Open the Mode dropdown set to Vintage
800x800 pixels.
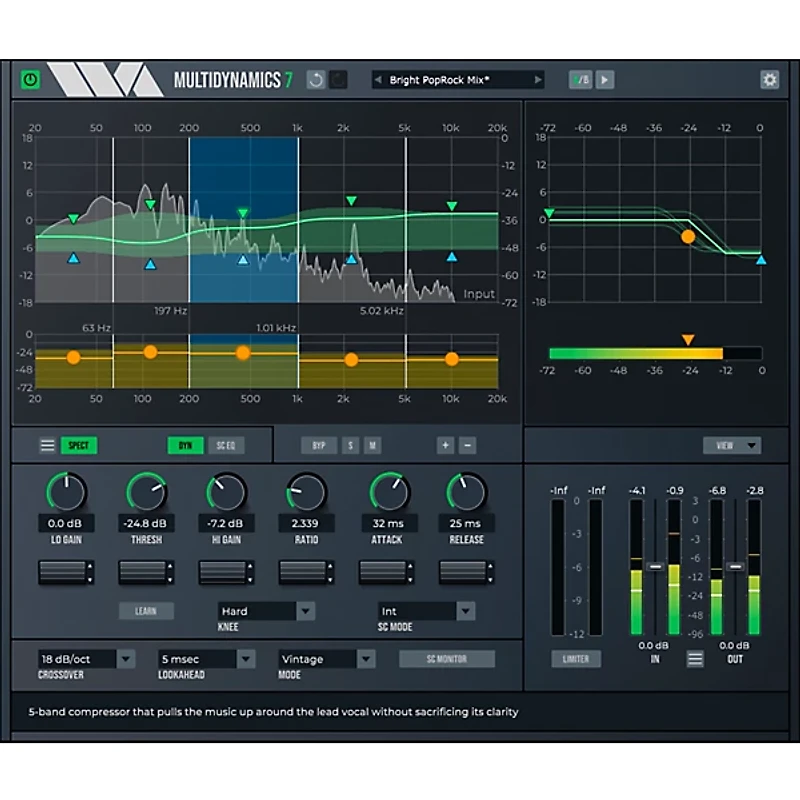pyautogui.click(x=327, y=659)
